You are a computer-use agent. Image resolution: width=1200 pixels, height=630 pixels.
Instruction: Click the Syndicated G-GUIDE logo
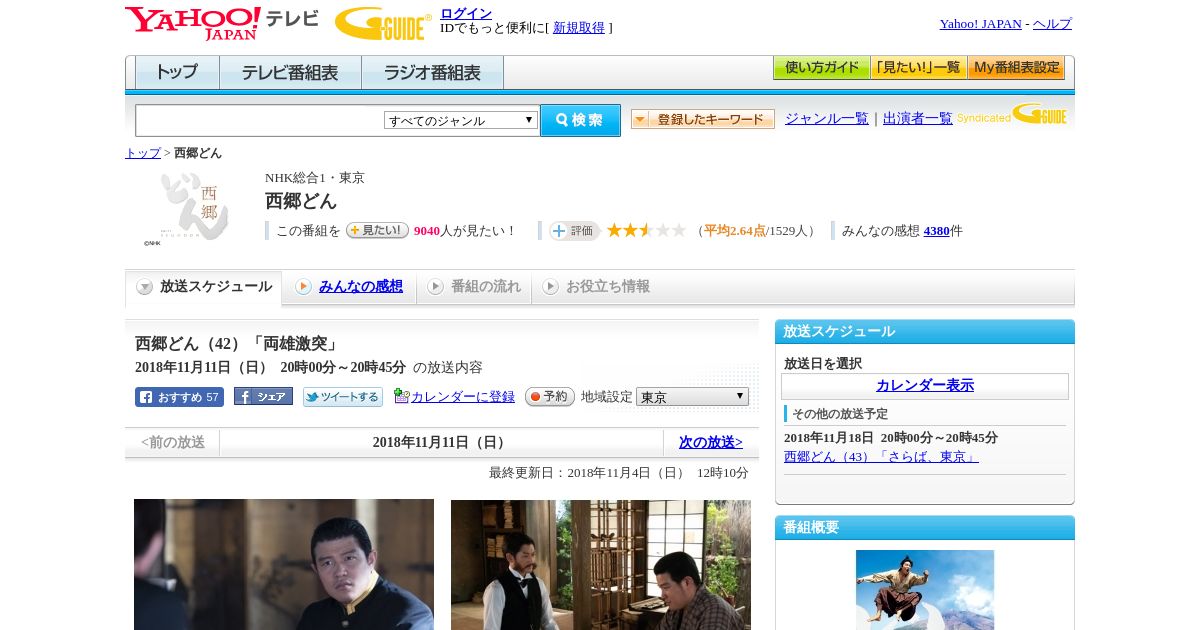point(1011,114)
